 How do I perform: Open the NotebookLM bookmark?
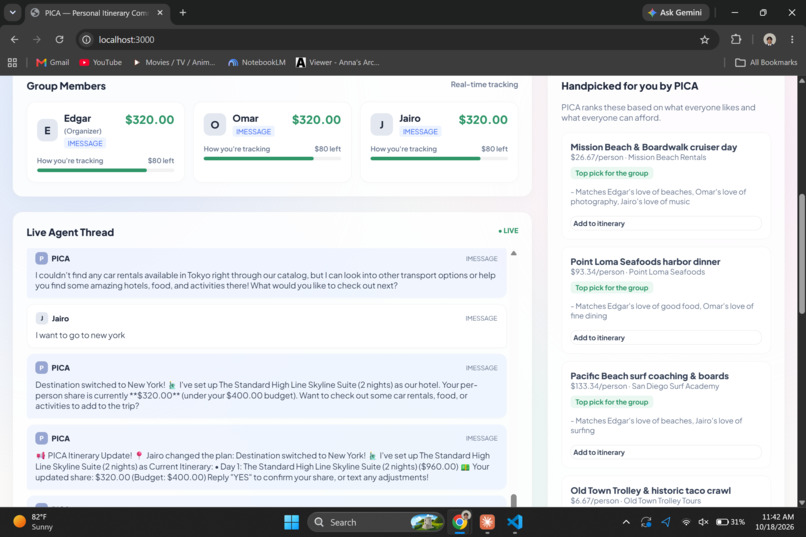click(x=257, y=63)
